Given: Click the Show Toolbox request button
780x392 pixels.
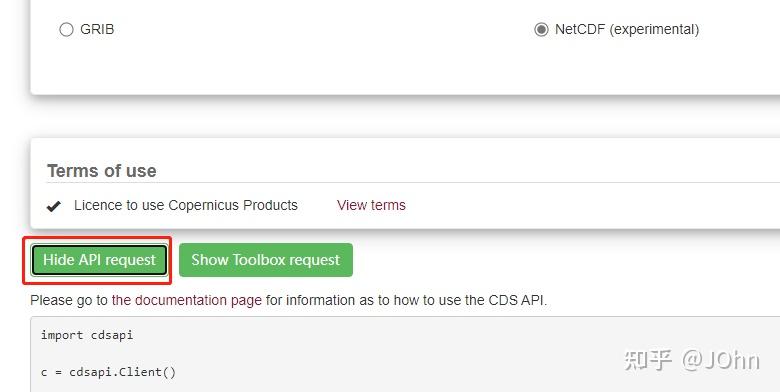Looking at the screenshot, I should point(266,260).
